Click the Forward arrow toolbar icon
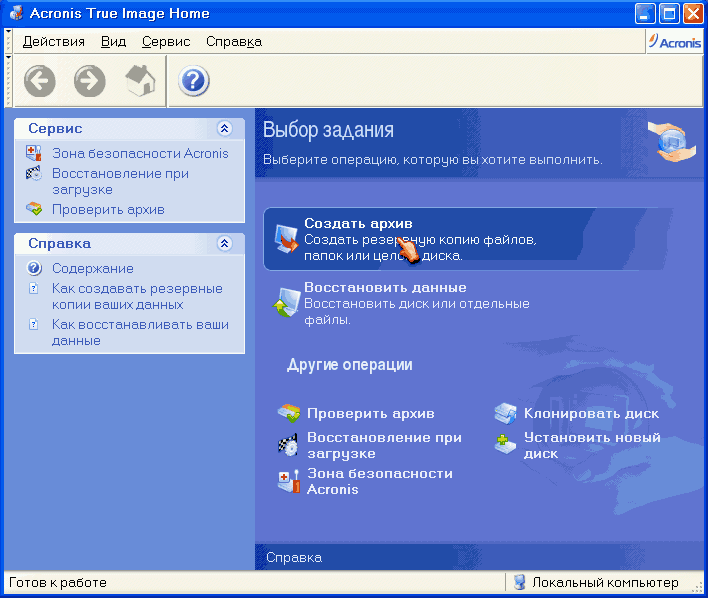The image size is (708, 598). tap(90, 80)
